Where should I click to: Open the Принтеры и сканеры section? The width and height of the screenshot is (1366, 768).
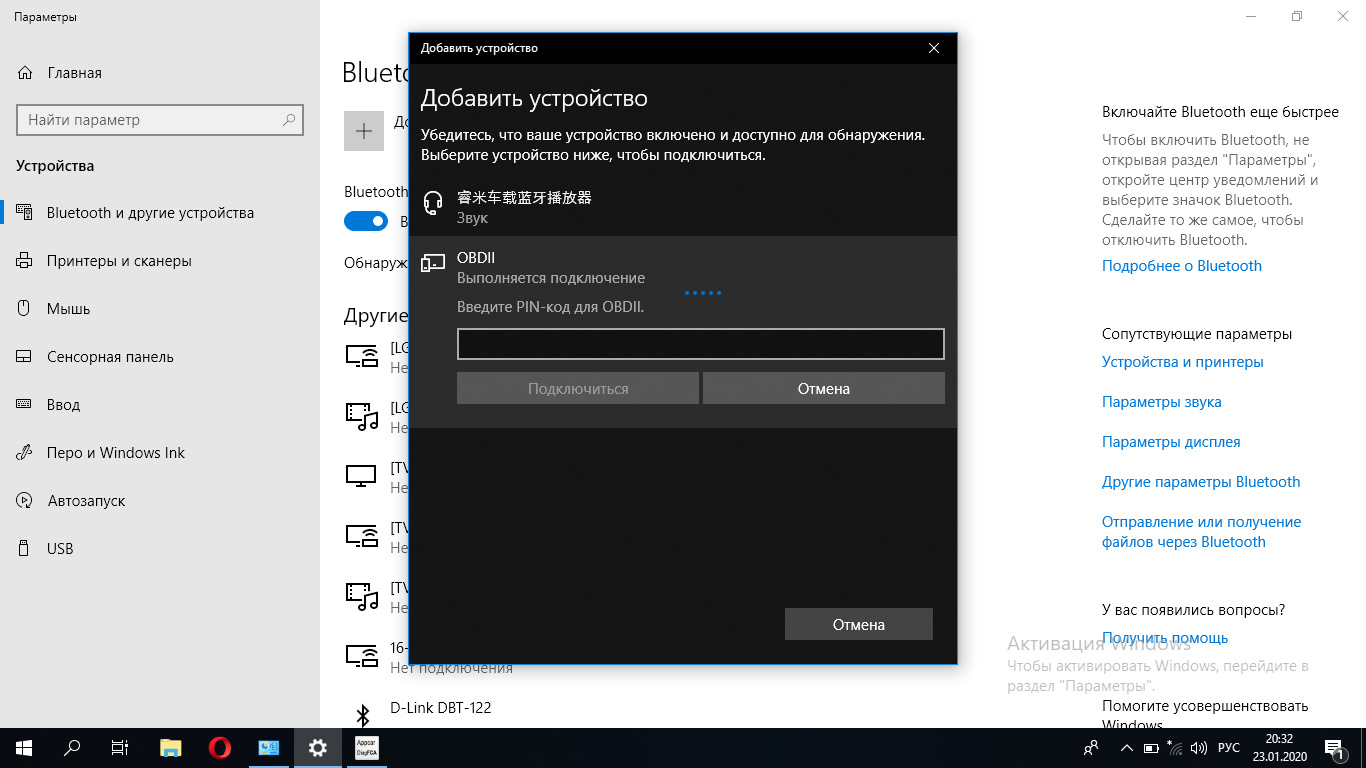160,261
